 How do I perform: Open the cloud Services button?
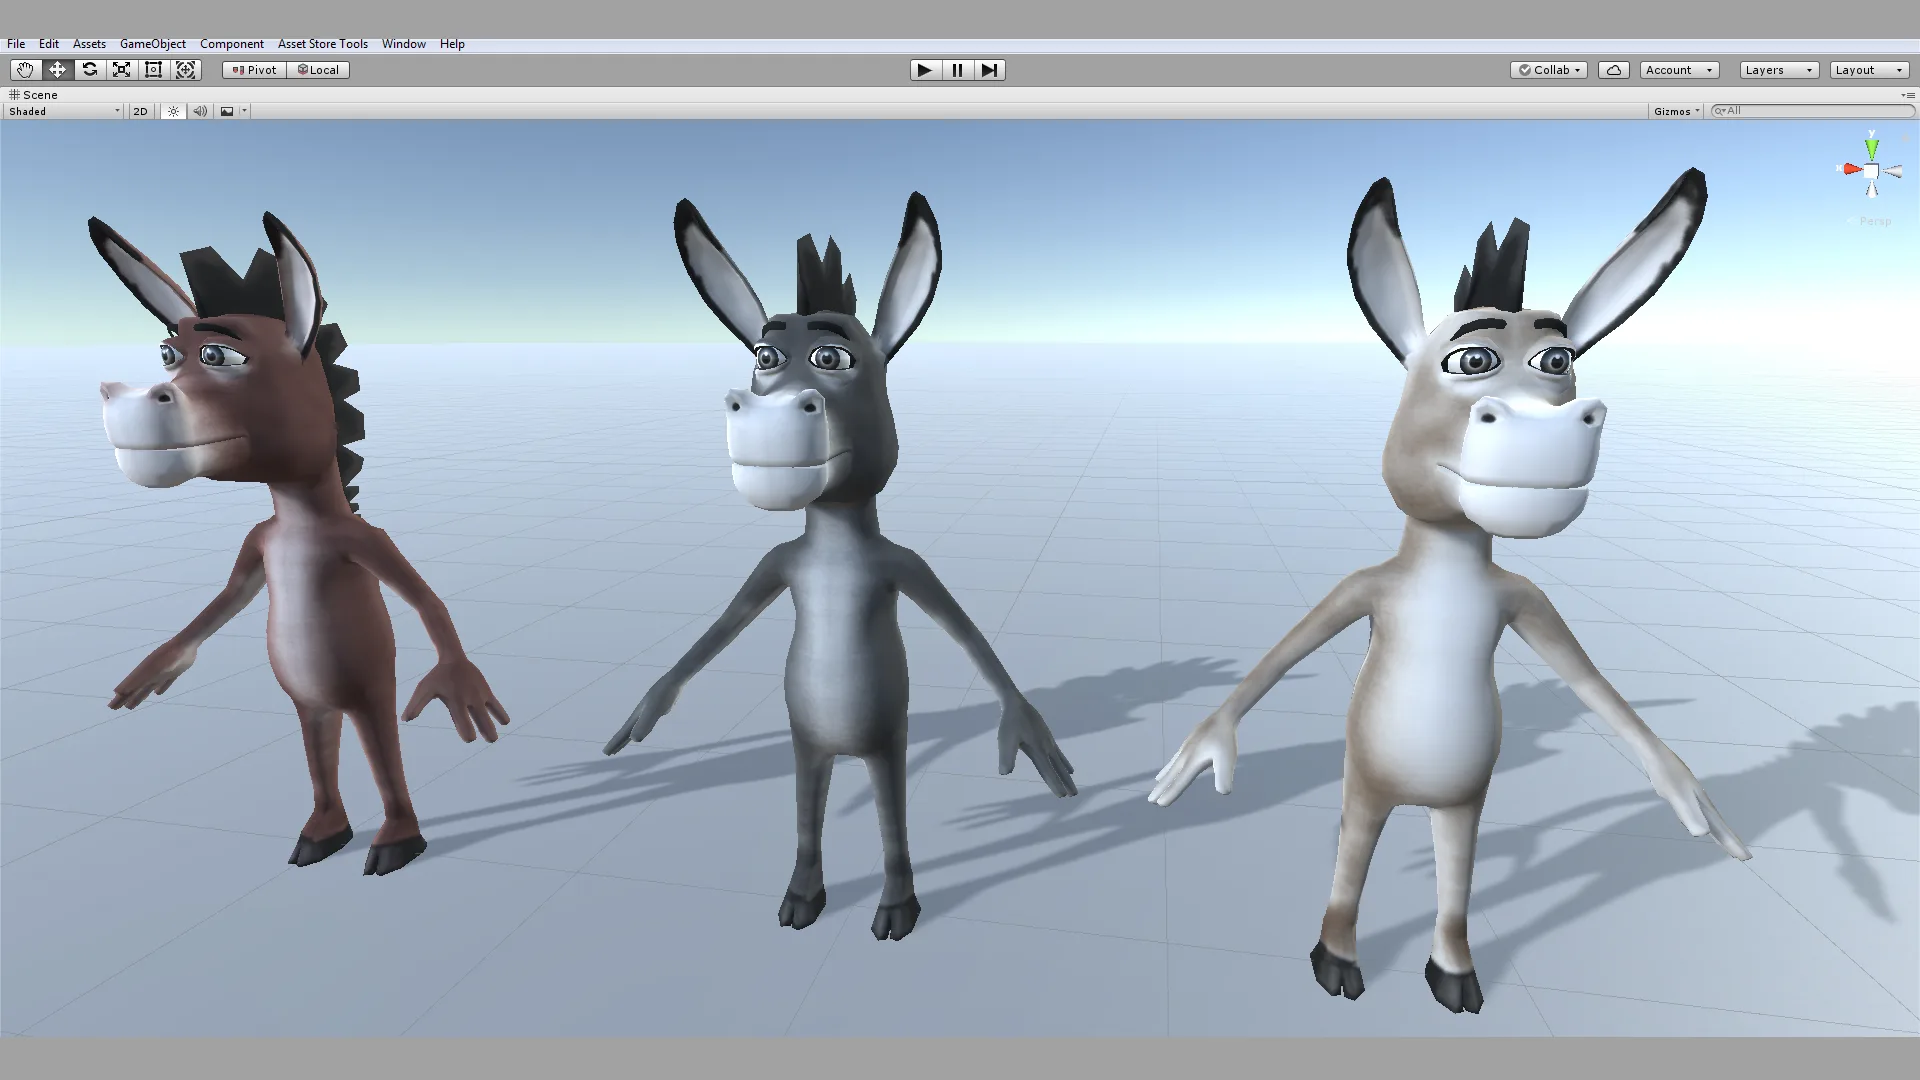pos(1613,70)
